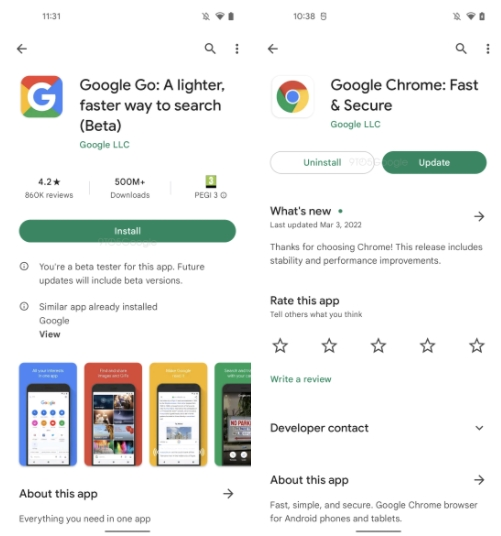The width and height of the screenshot is (501, 536).
Task: Open Write a review link
Action: tap(300, 379)
